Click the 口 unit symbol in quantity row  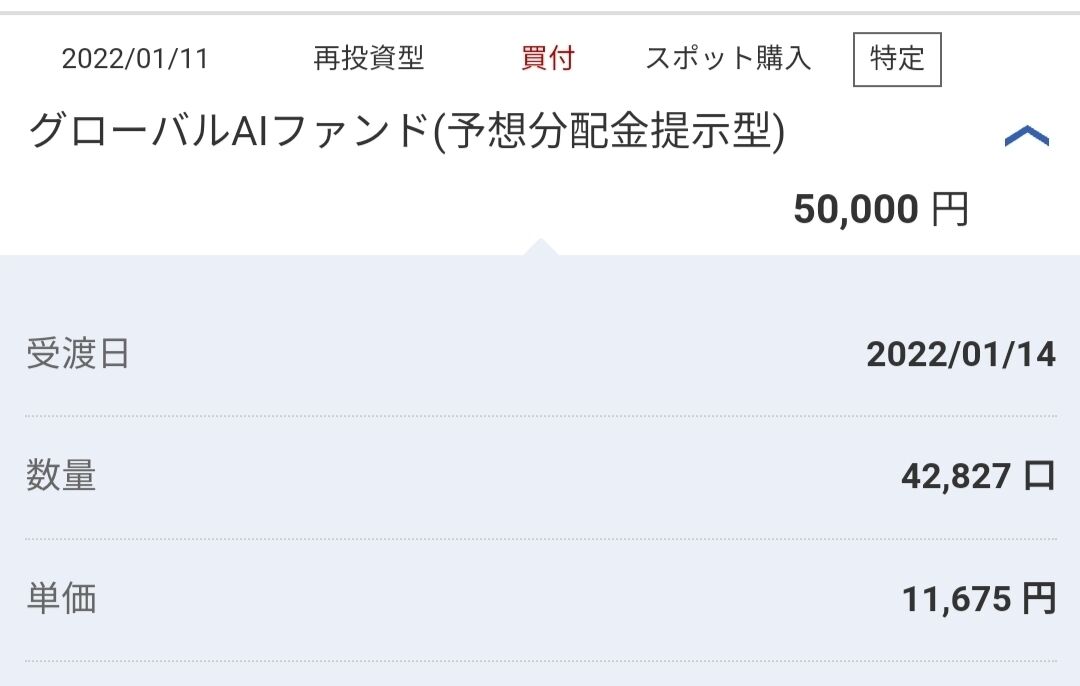[1040, 477]
